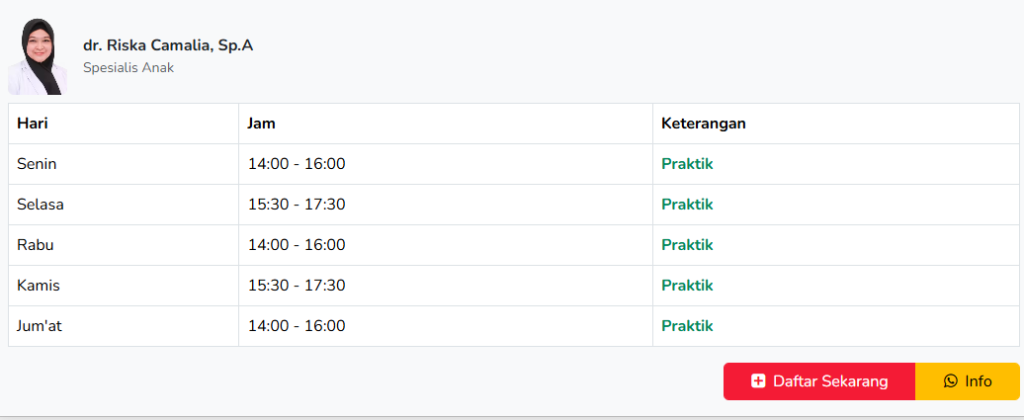This screenshot has height=420, width=1024.
Task: Click the Keterangan column header
Action: (704, 123)
